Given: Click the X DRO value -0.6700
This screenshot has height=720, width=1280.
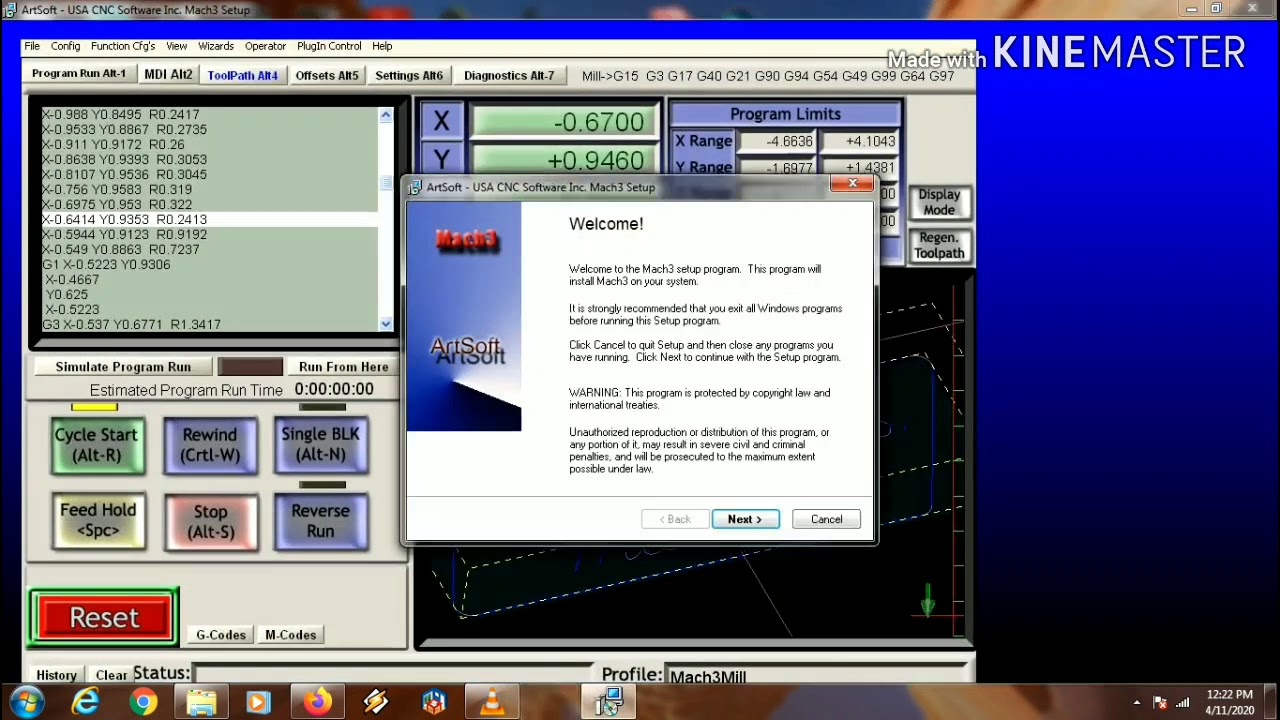Looking at the screenshot, I should (x=564, y=122).
